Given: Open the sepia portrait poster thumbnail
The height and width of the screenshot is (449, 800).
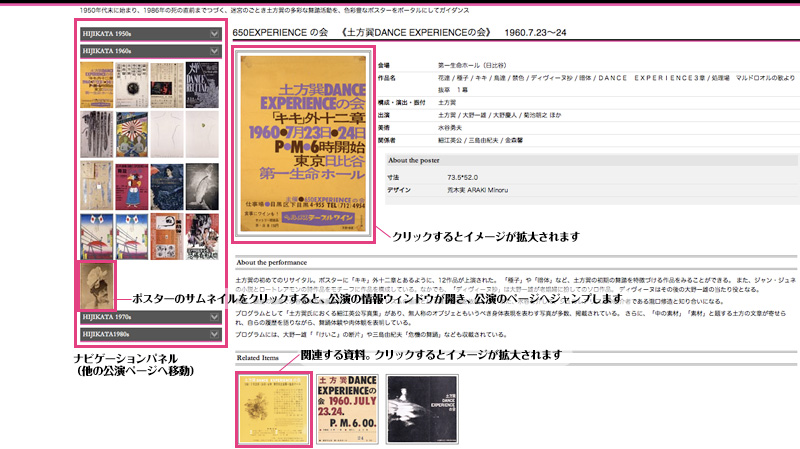Looking at the screenshot, I should tap(96, 286).
